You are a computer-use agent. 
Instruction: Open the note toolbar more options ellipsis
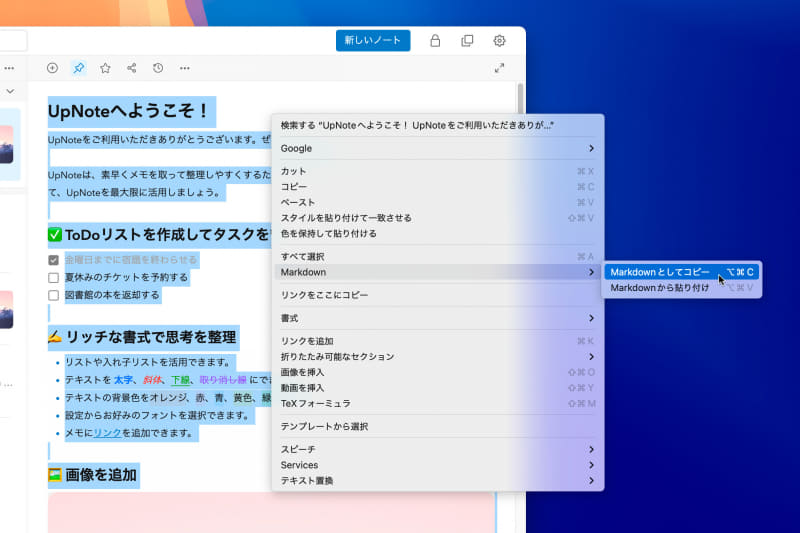coord(185,68)
